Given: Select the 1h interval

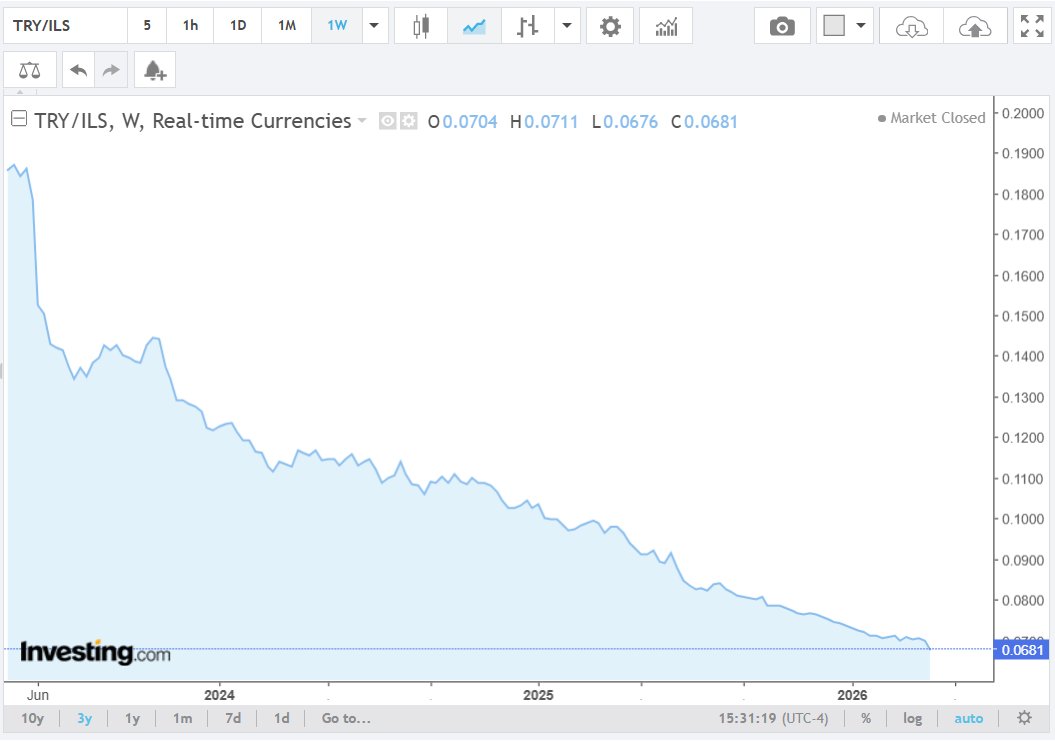Looking at the screenshot, I should (x=190, y=26).
